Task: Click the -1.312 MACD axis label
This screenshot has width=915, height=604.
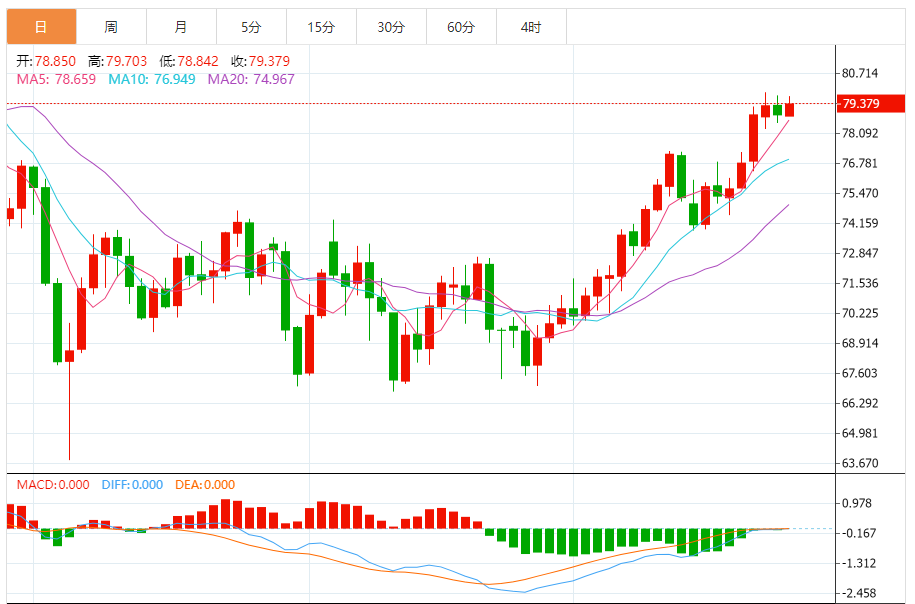Action: tap(858, 564)
